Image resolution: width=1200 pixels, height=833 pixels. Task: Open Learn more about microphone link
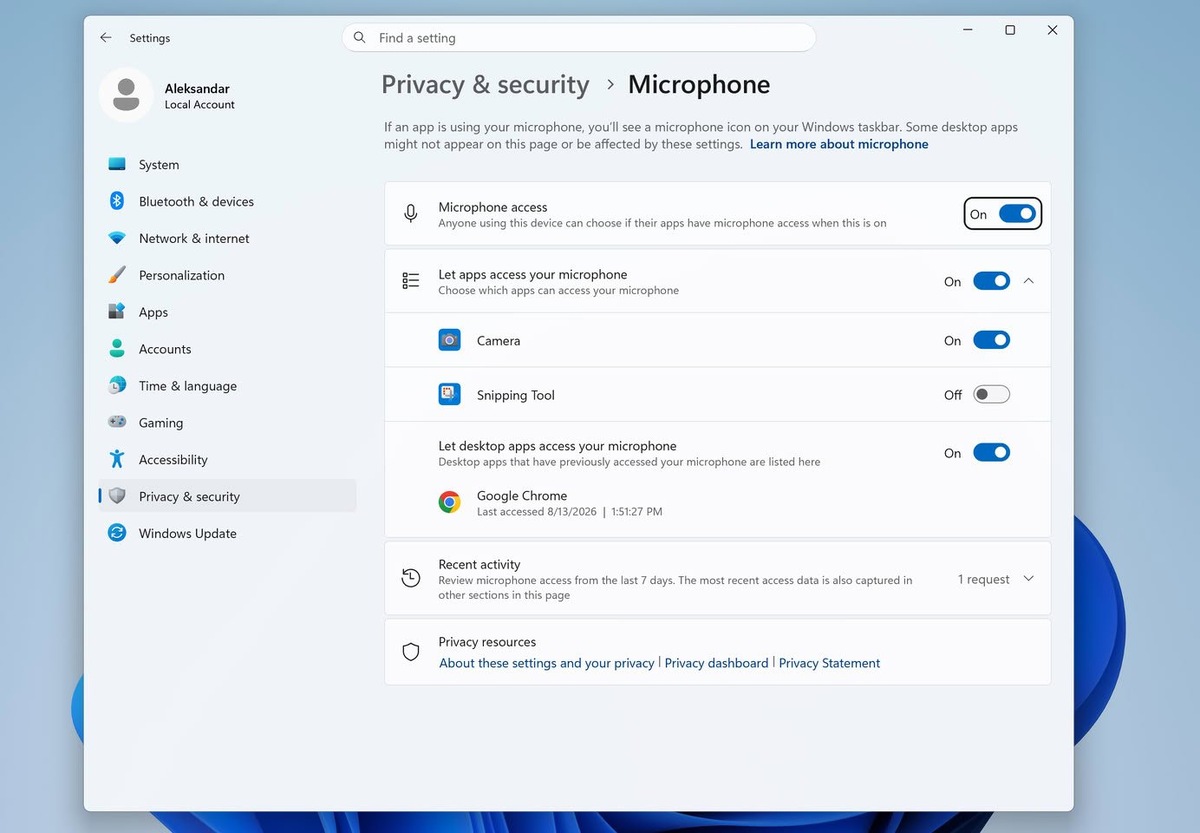[x=839, y=144]
